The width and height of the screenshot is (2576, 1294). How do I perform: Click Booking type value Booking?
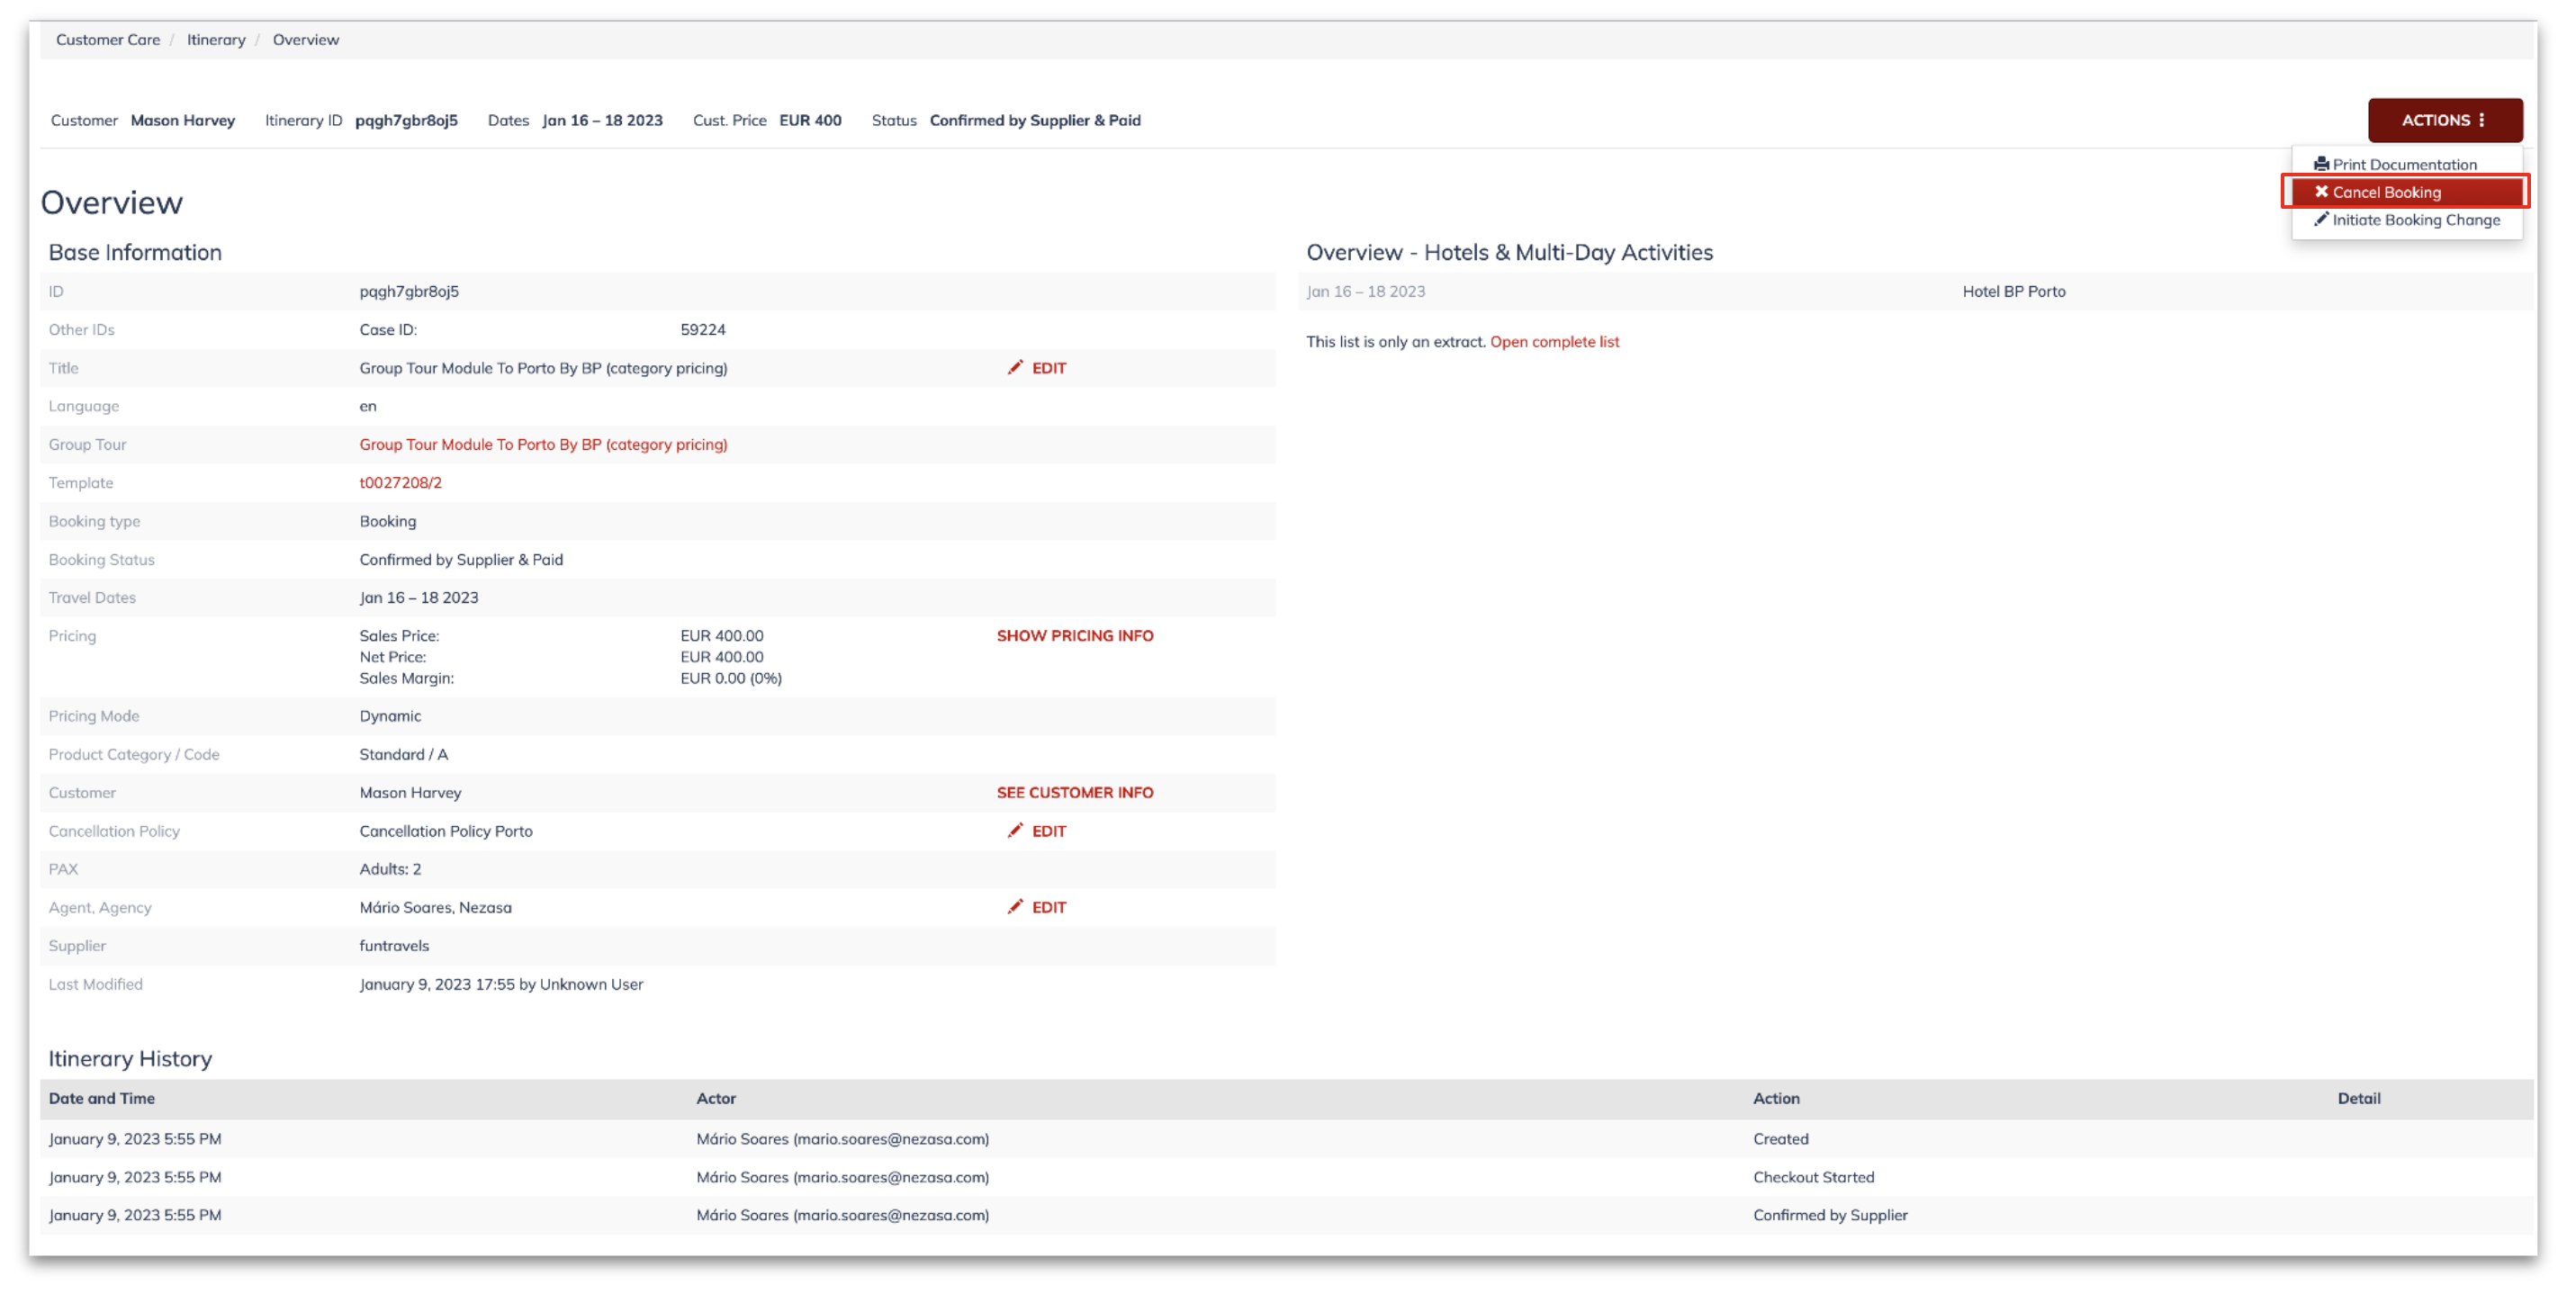click(388, 521)
